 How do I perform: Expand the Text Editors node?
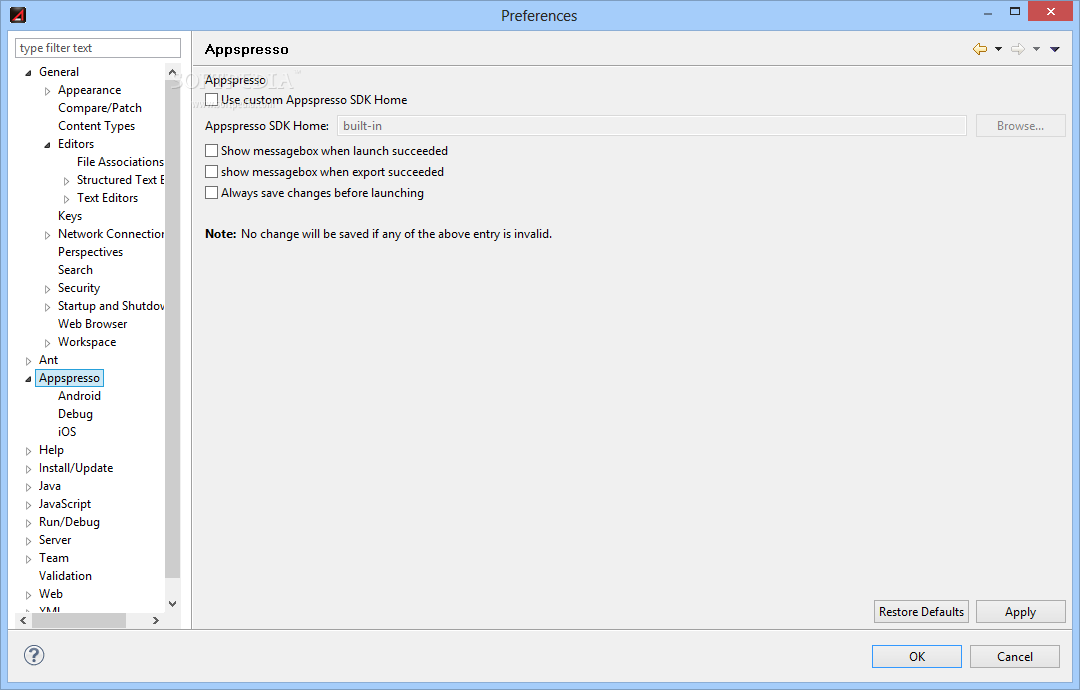coord(67,199)
